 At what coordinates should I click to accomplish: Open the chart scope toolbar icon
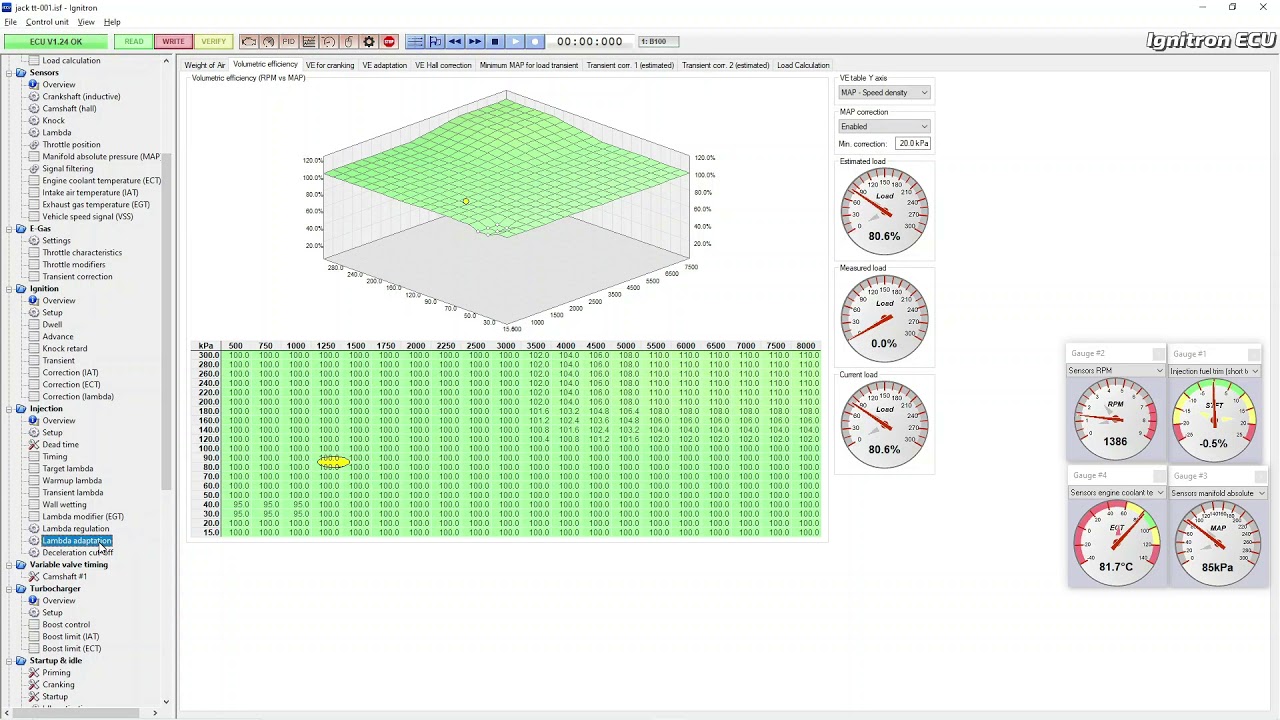point(309,41)
